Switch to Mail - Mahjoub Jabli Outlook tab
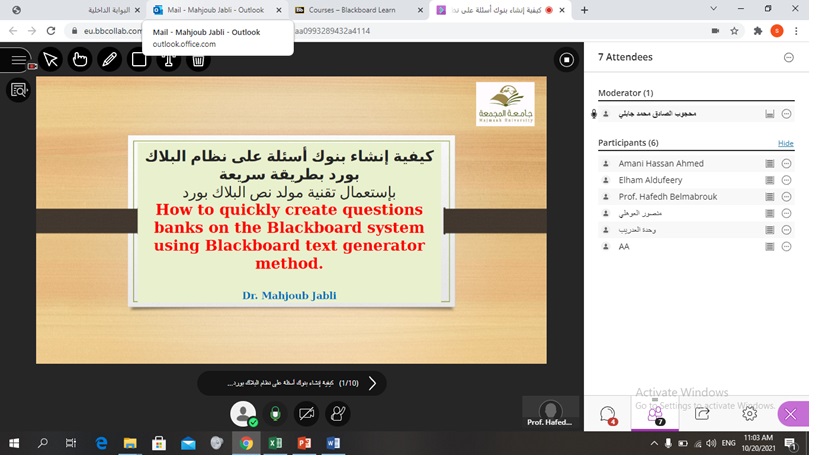Image resolution: width=819 pixels, height=460 pixels. tap(216, 10)
